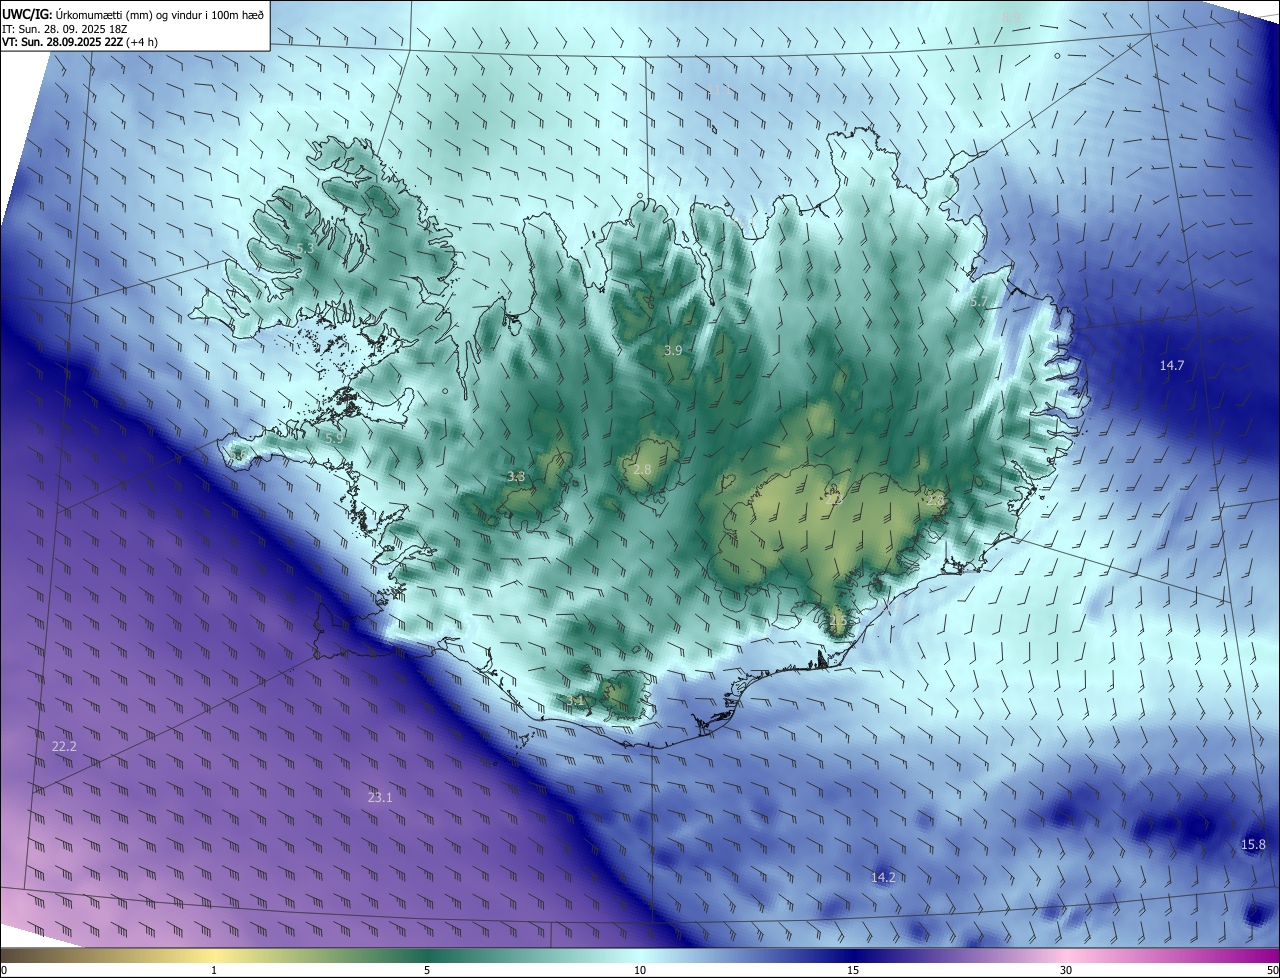Click the 5 tick on the color scale
The height and width of the screenshot is (978, 1280).
[427, 970]
